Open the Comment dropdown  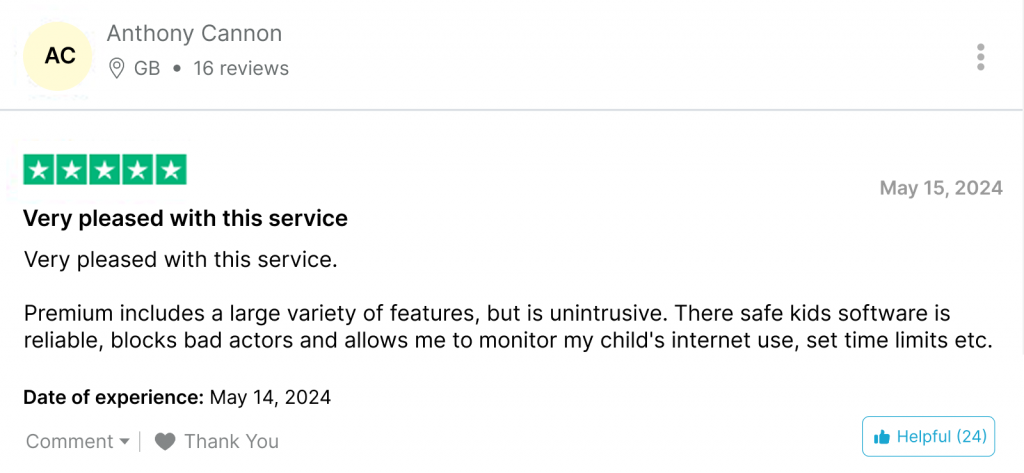pyautogui.click(x=78, y=442)
